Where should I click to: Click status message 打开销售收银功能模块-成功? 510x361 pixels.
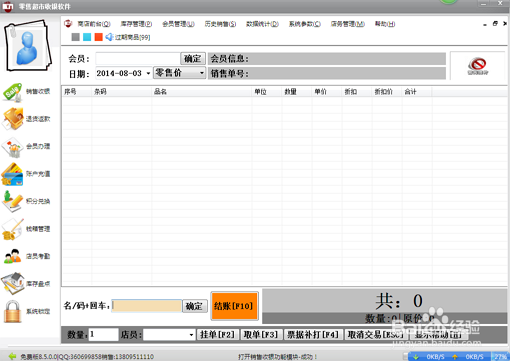coord(277,357)
